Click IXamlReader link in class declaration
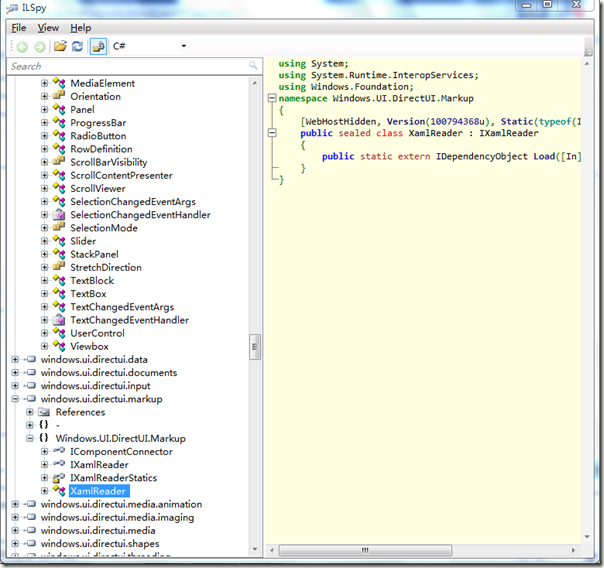This screenshot has width=604, height=568. [x=509, y=133]
